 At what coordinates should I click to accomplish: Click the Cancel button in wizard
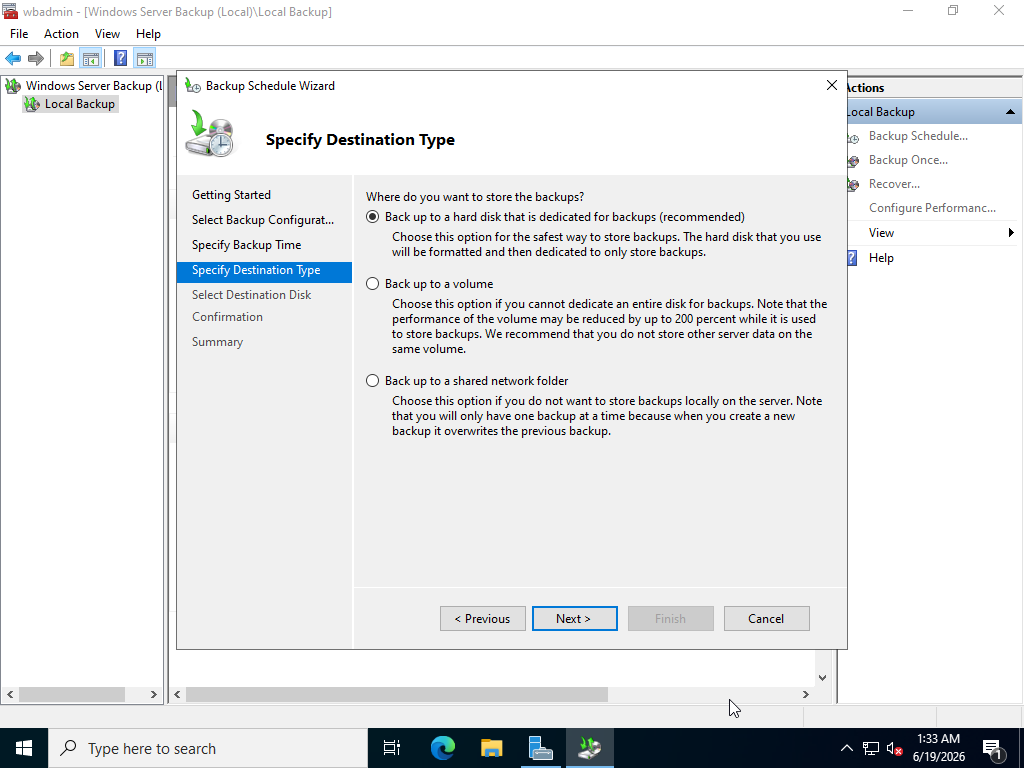point(767,618)
